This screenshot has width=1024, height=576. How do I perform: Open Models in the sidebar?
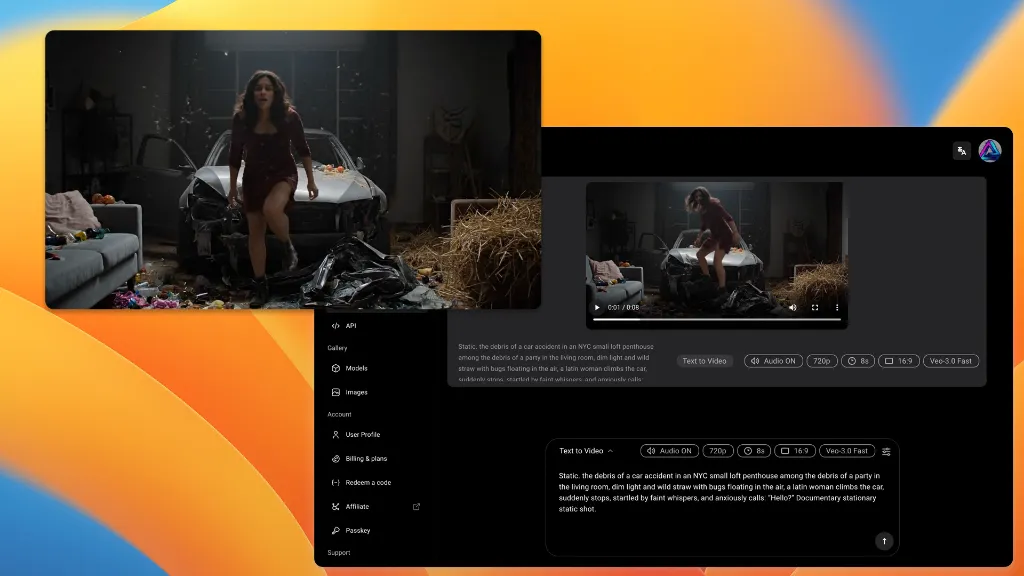(356, 368)
